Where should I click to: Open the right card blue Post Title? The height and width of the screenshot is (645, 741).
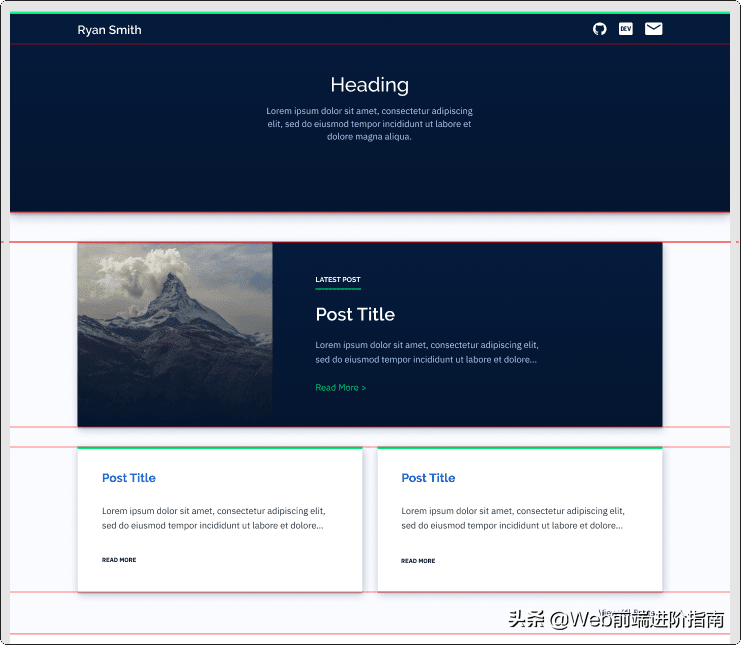click(x=428, y=478)
